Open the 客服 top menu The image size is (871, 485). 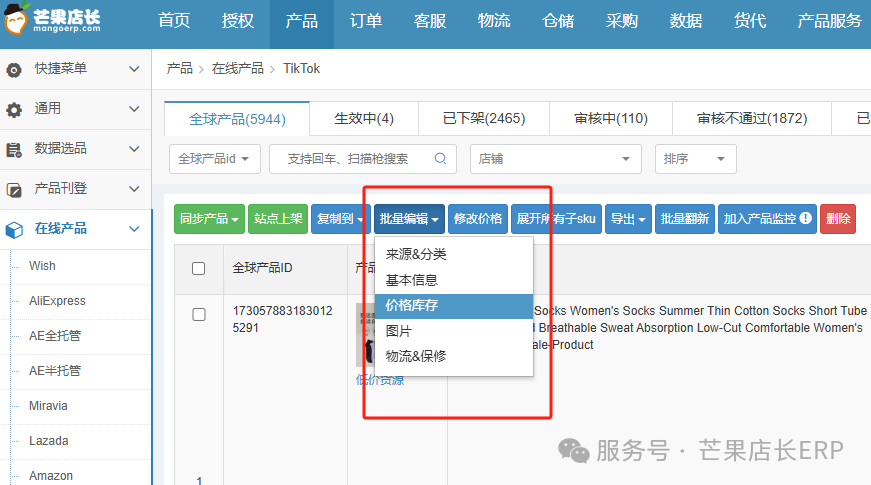430,21
